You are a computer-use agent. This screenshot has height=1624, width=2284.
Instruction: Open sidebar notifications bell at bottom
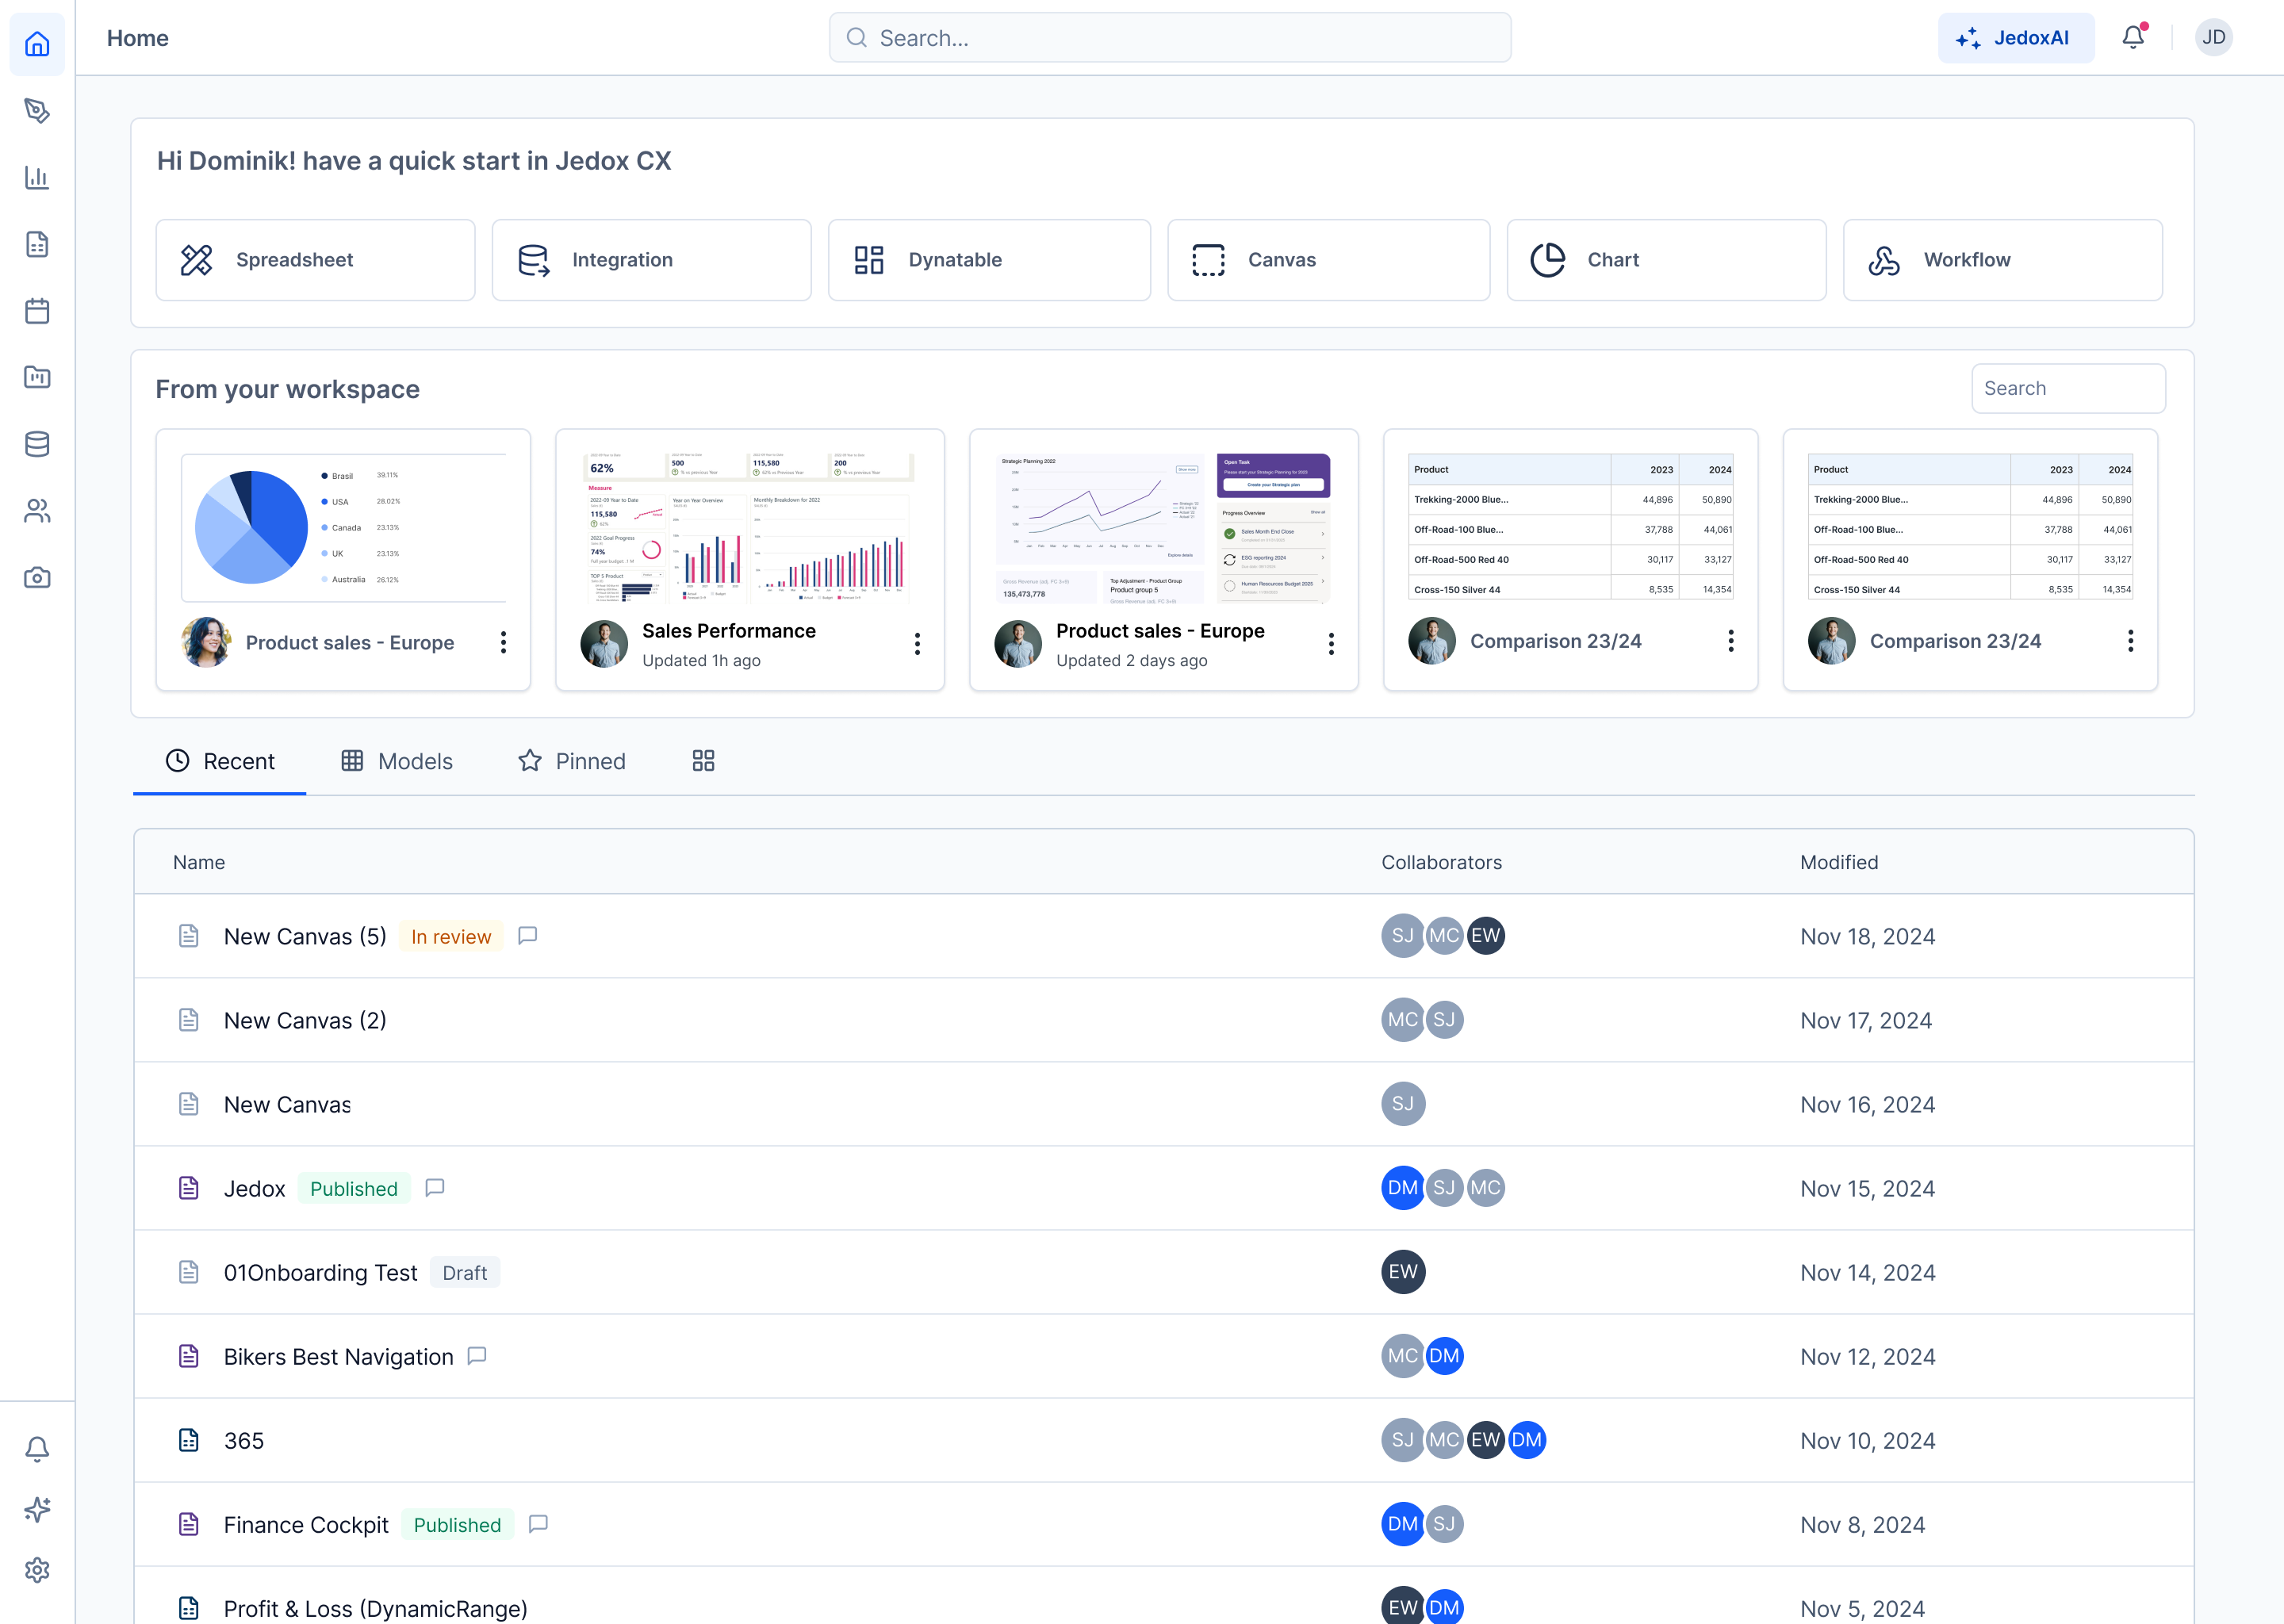[x=37, y=1449]
